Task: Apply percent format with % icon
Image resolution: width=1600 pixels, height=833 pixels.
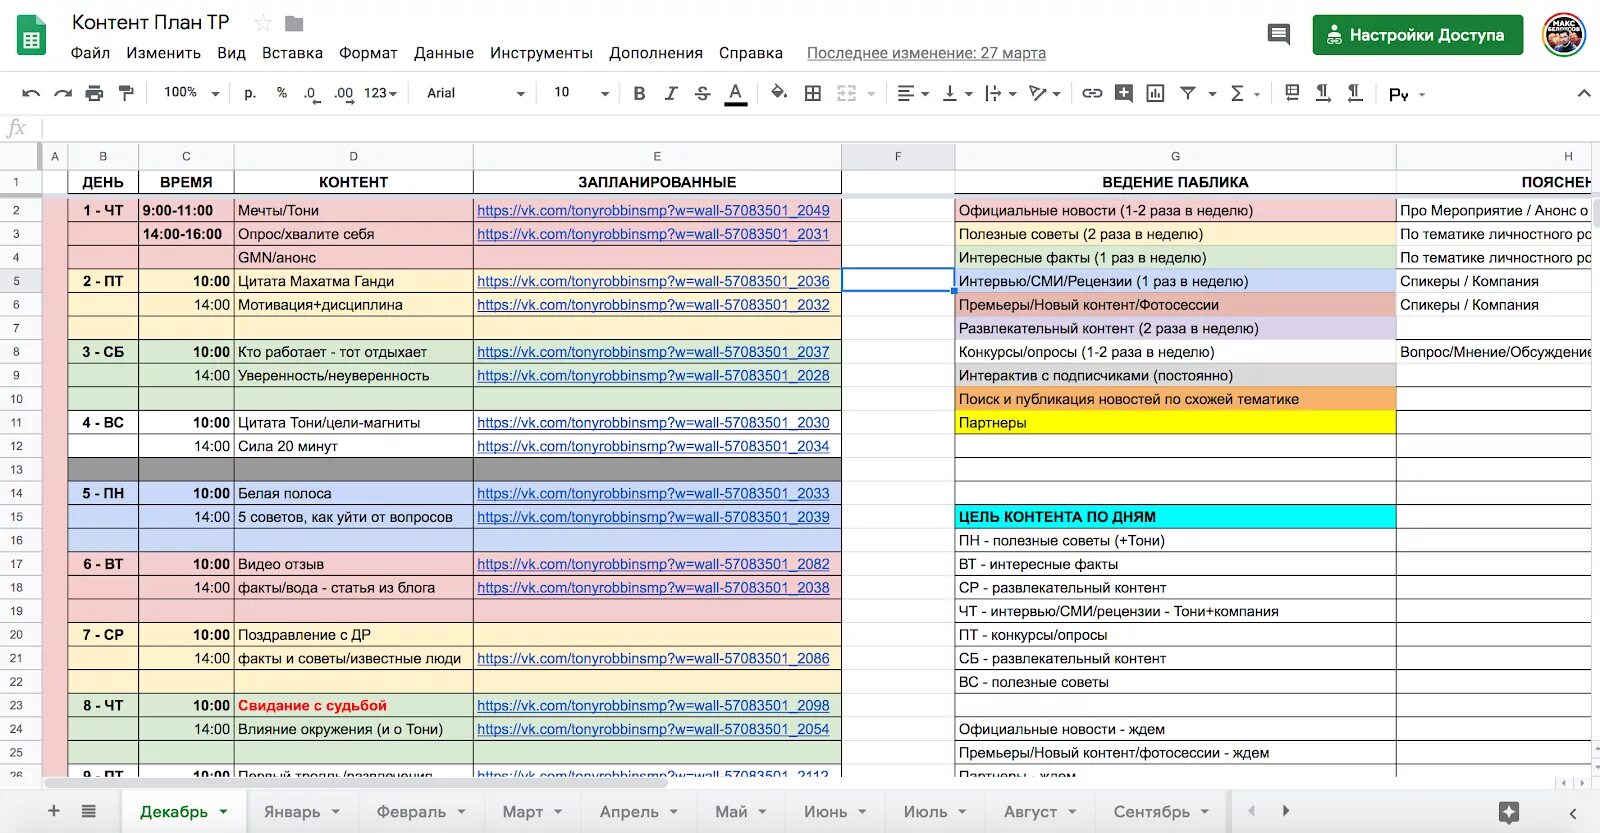Action: (282, 93)
